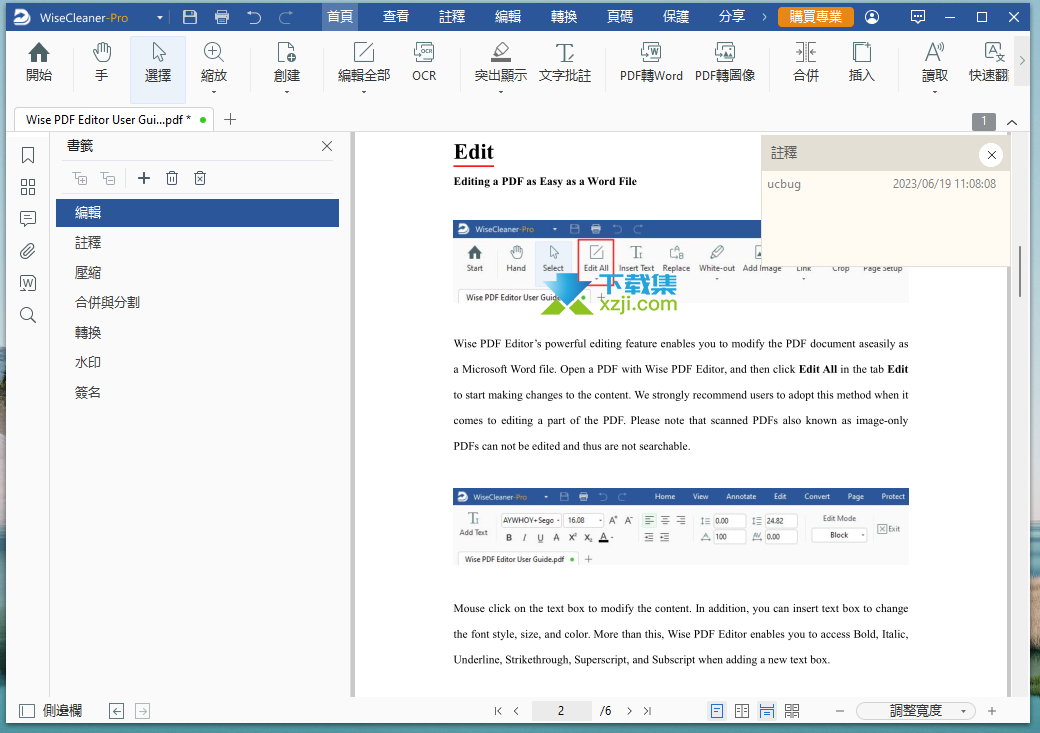The height and width of the screenshot is (733, 1040).
Task: Open a new document tab
Action: pyautogui.click(x=229, y=119)
